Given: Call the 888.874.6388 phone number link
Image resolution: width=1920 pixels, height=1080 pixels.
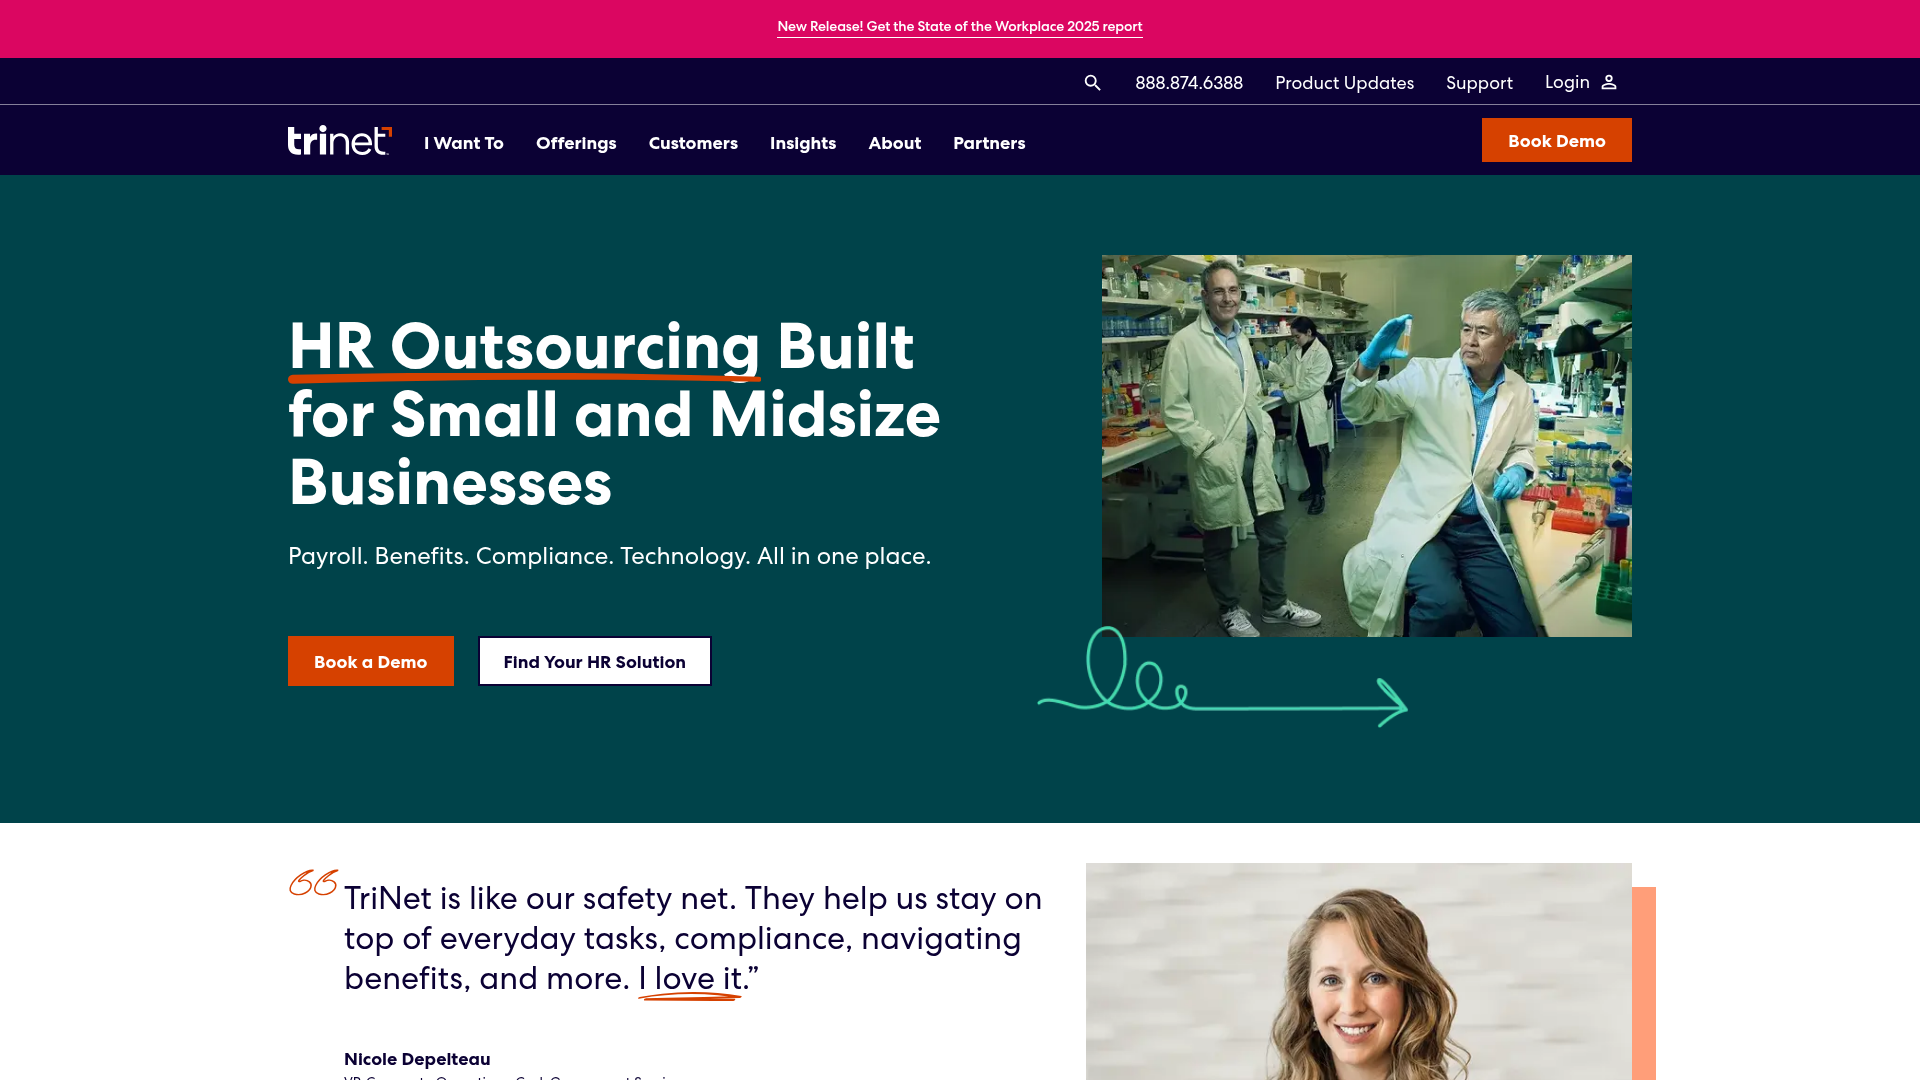Looking at the screenshot, I should click(1188, 82).
